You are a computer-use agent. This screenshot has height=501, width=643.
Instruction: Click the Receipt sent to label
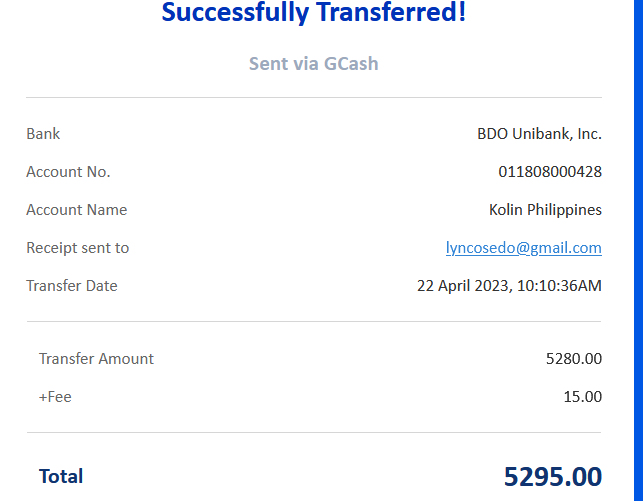[x=77, y=248]
